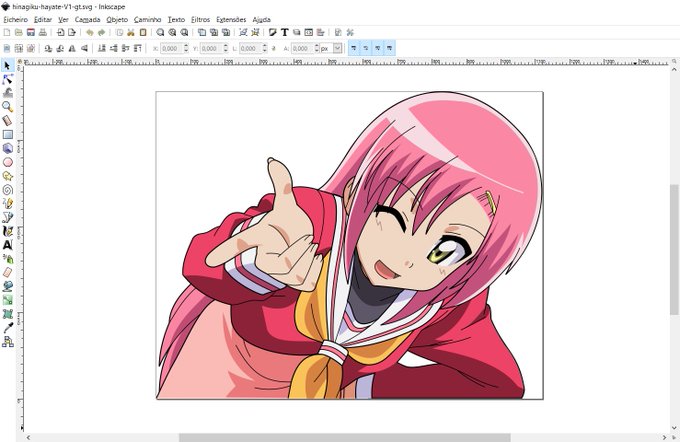Click the Cut scissors icon

pos(131,33)
